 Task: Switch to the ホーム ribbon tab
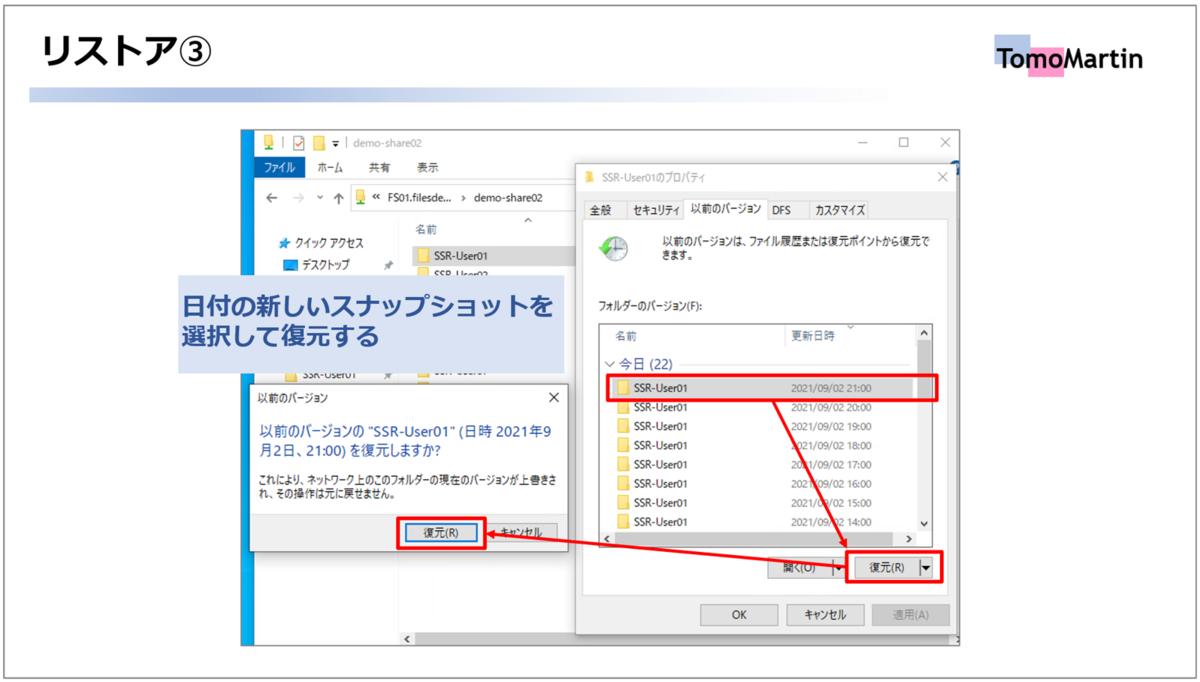[x=330, y=168]
